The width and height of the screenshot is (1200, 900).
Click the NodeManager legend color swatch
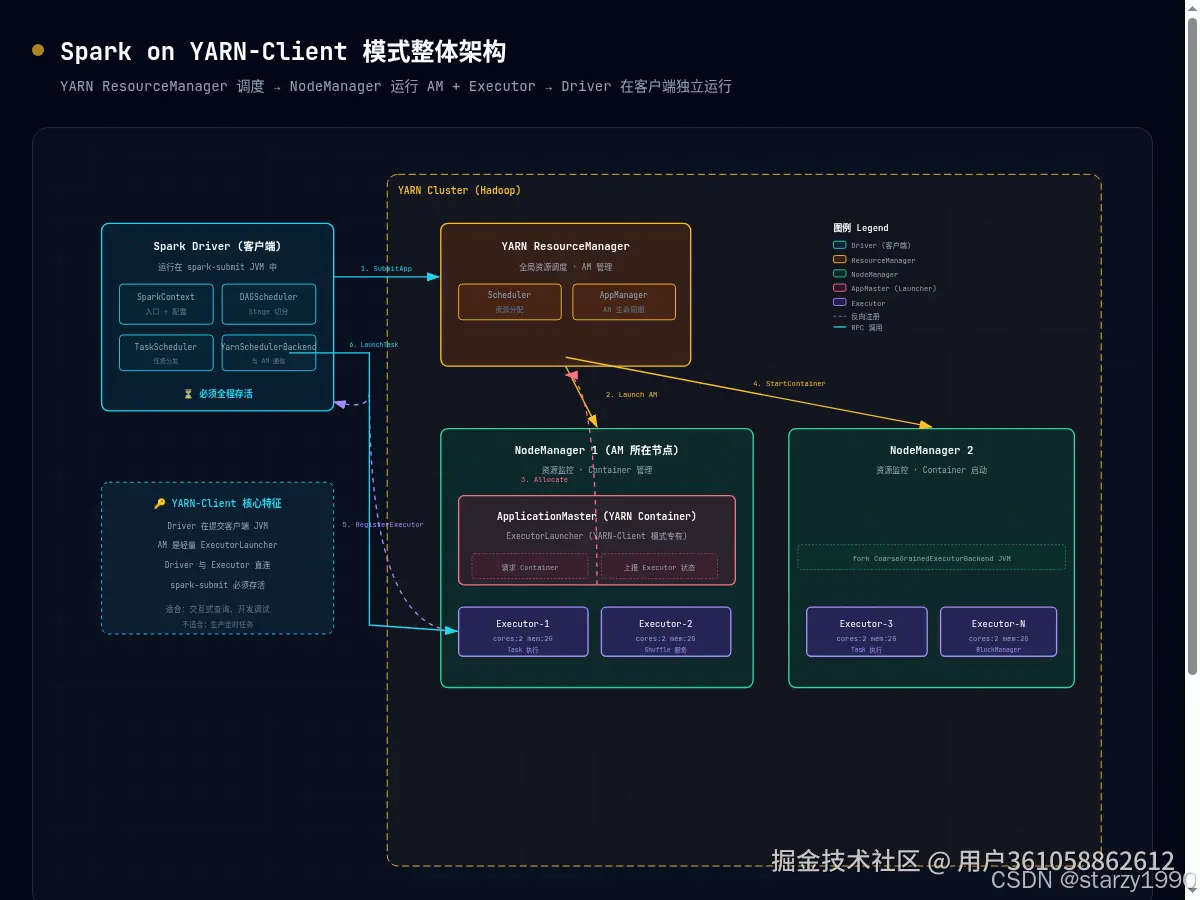click(x=839, y=274)
